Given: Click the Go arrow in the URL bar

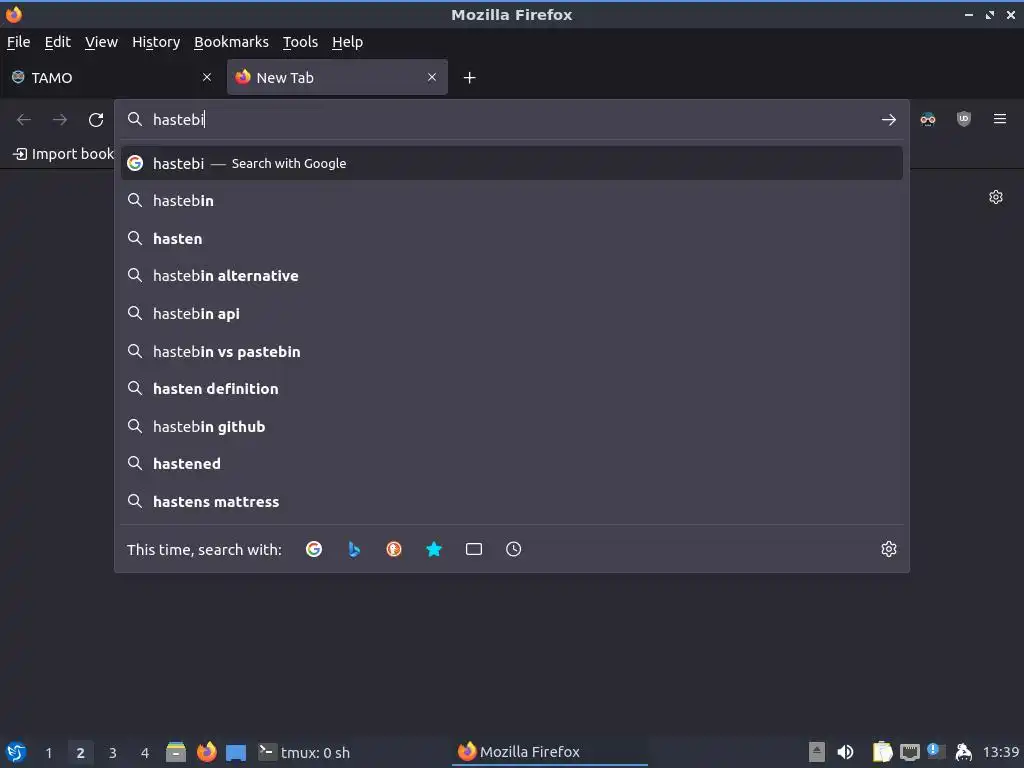Looking at the screenshot, I should tap(888, 120).
